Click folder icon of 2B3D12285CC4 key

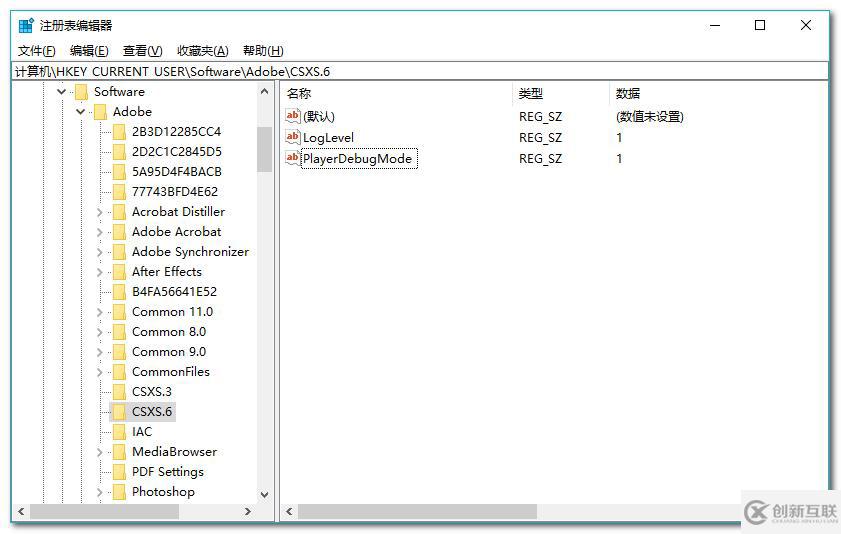point(119,132)
